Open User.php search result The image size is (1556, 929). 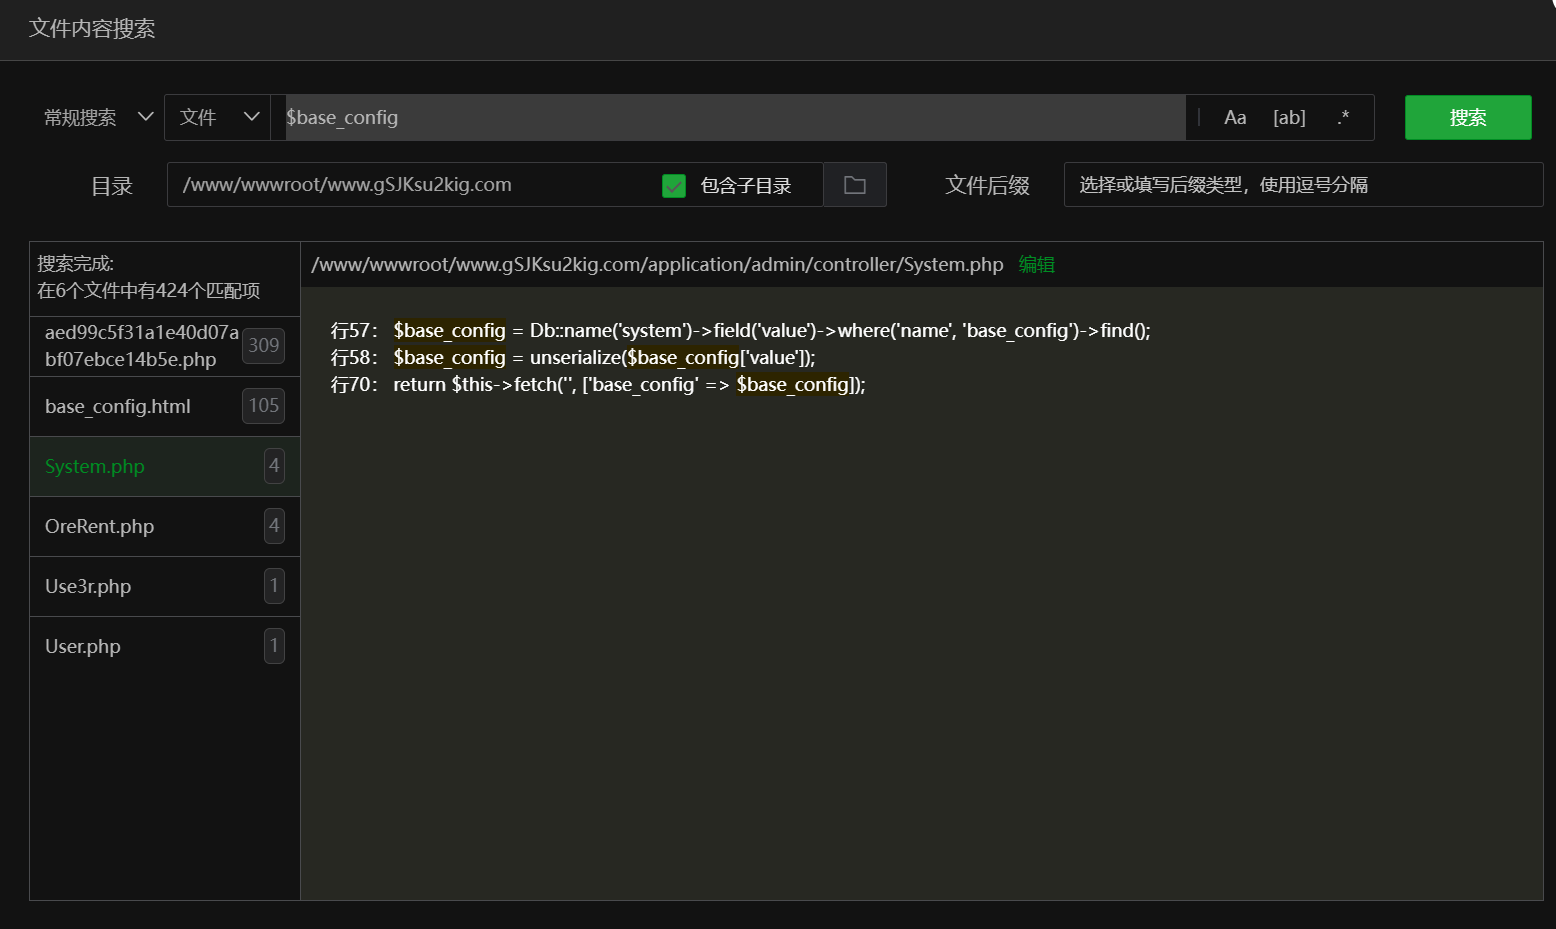[83, 647]
